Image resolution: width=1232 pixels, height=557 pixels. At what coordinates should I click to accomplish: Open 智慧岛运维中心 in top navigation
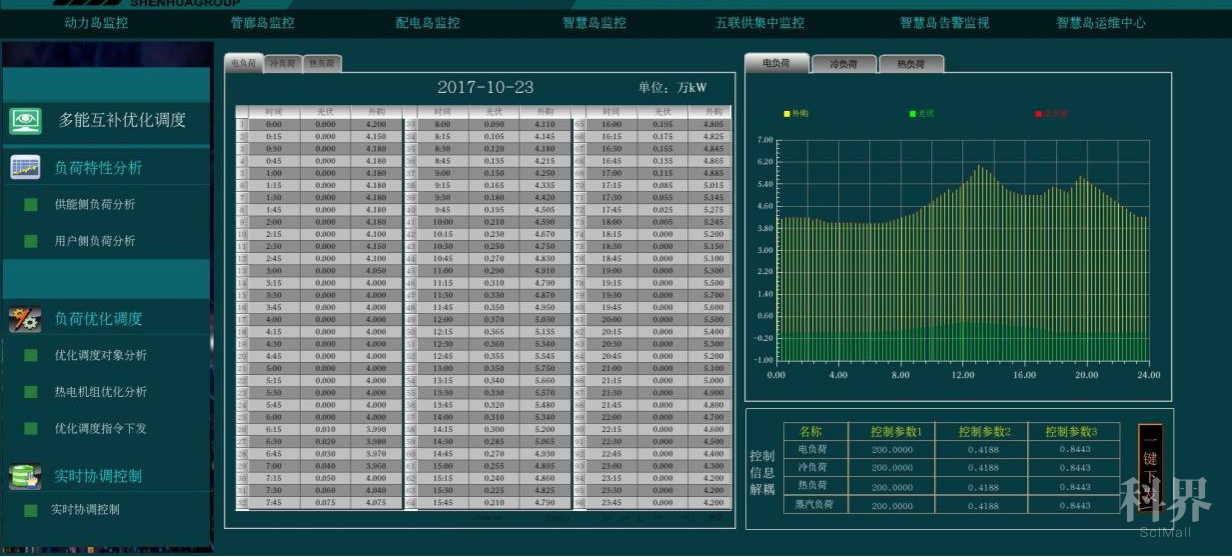point(1100,22)
